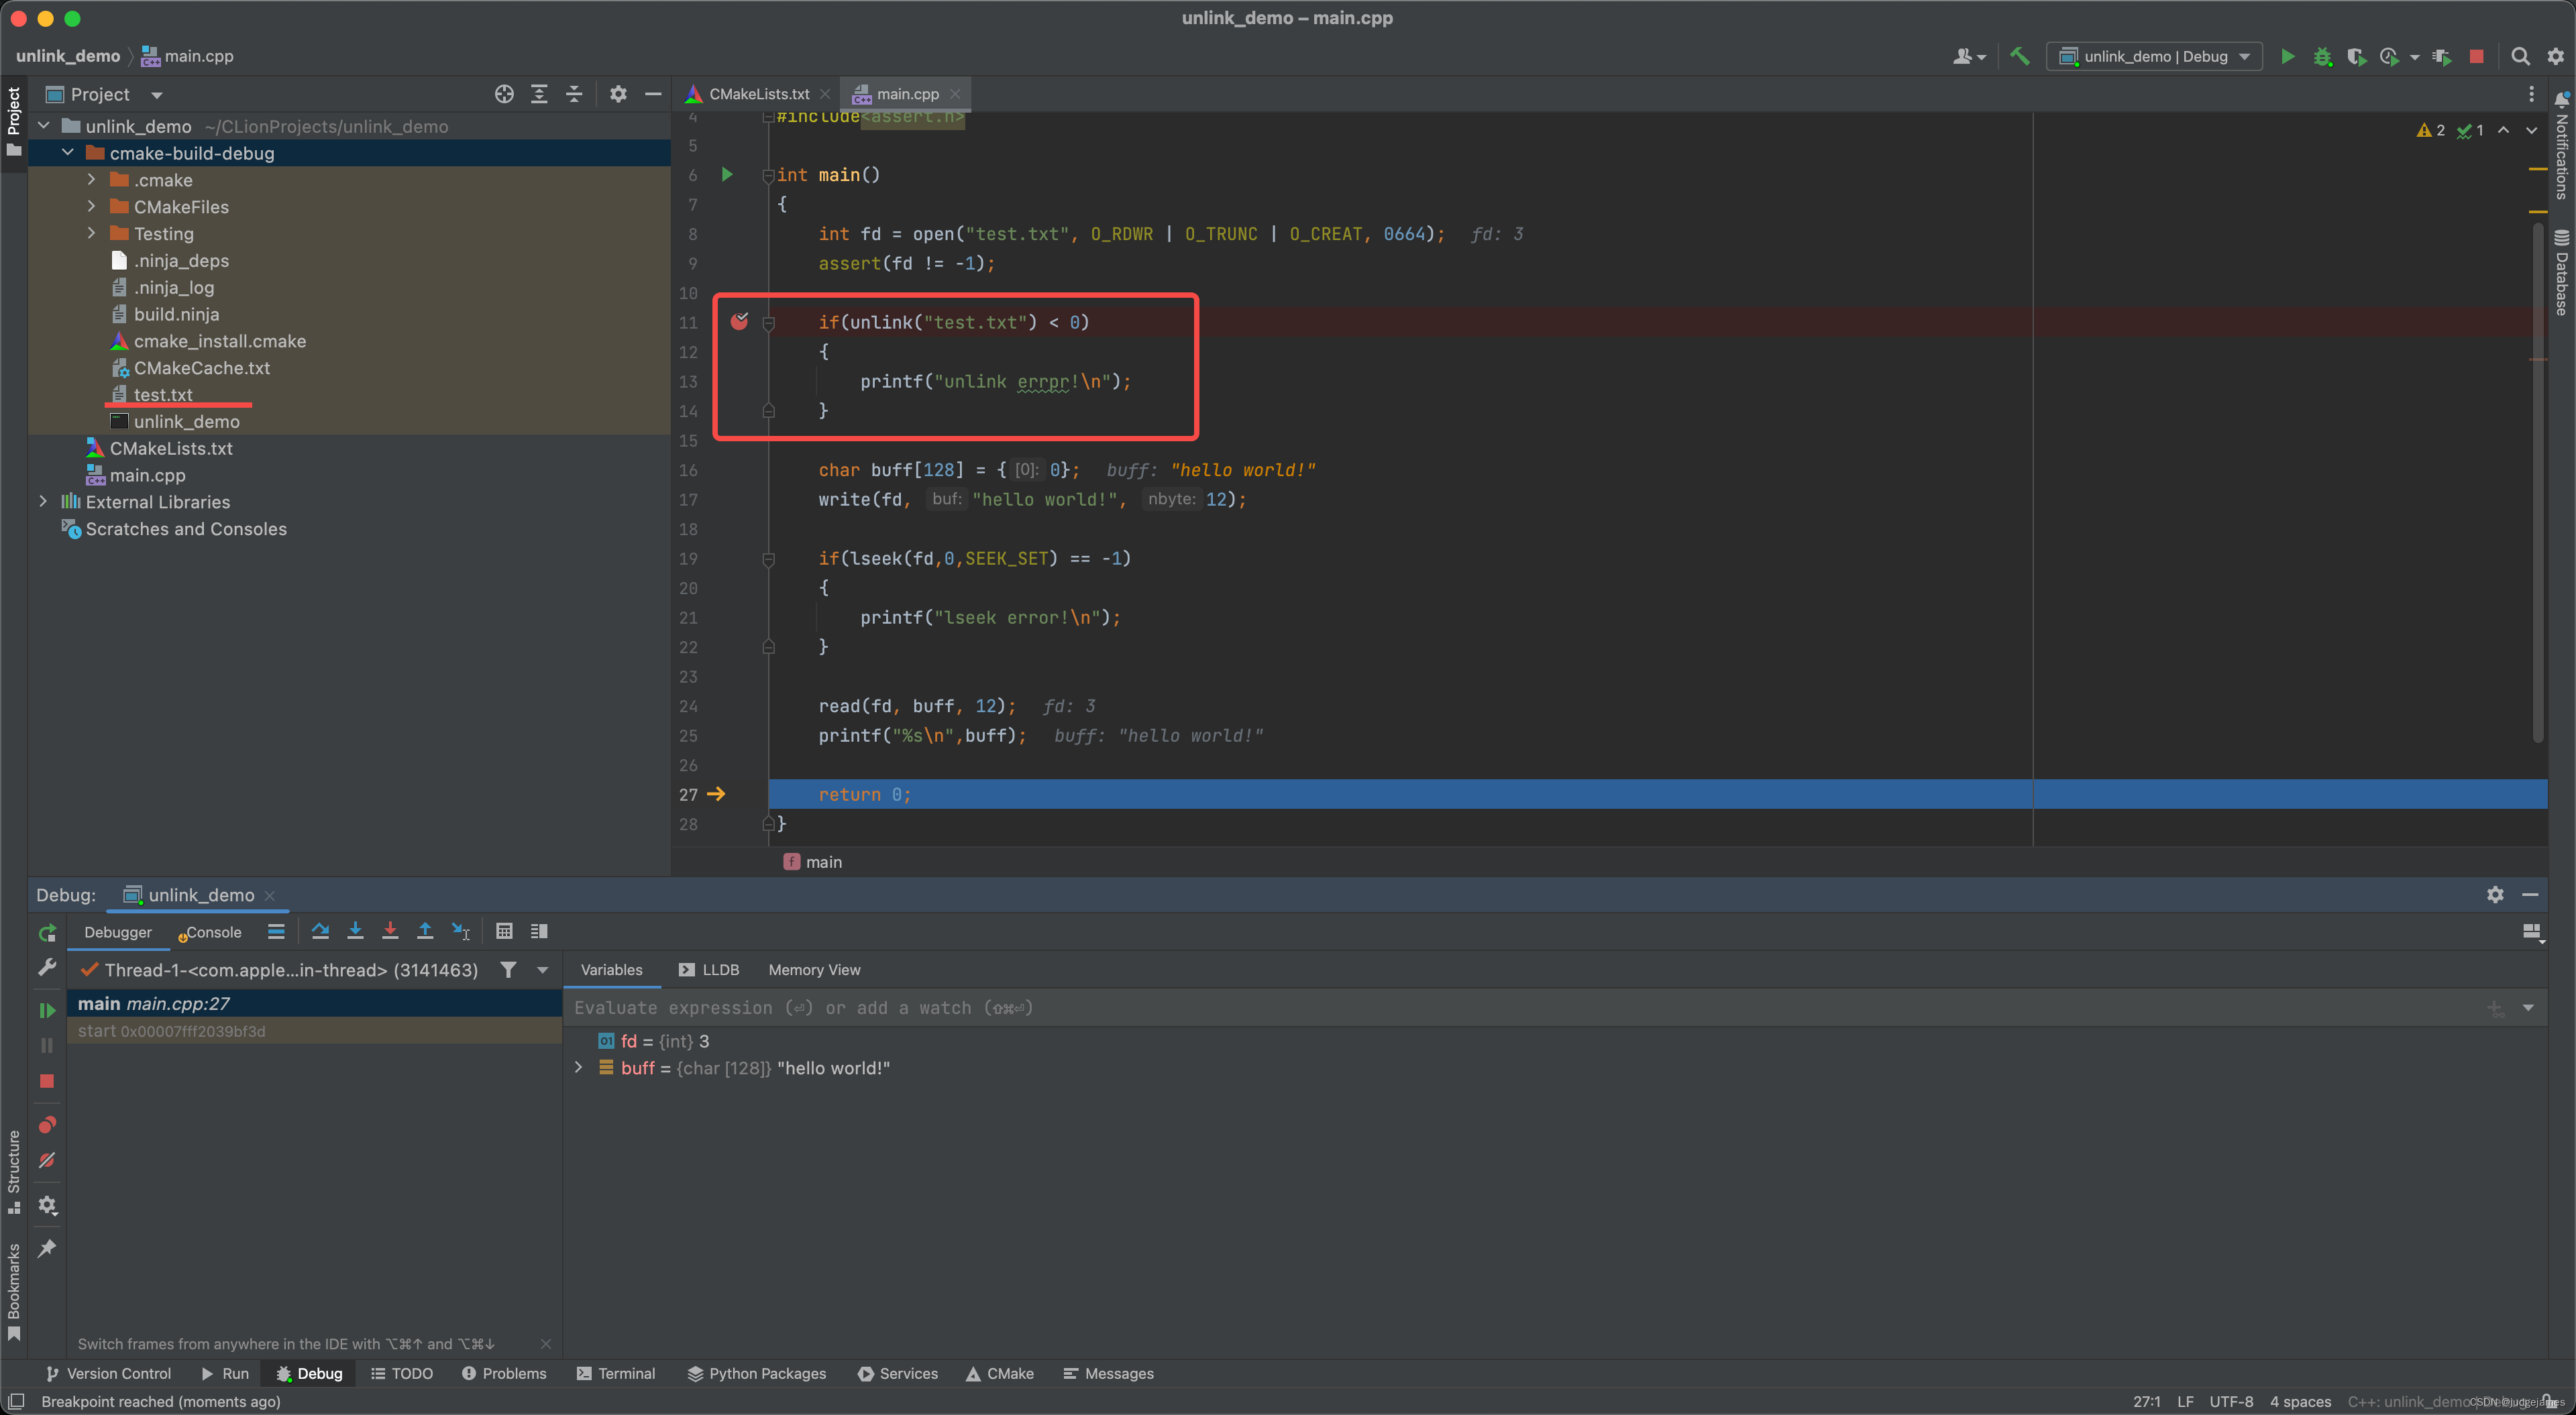Stop the debug session with the sidebar red square
Image resolution: width=2576 pixels, height=1415 pixels.
click(47, 1081)
